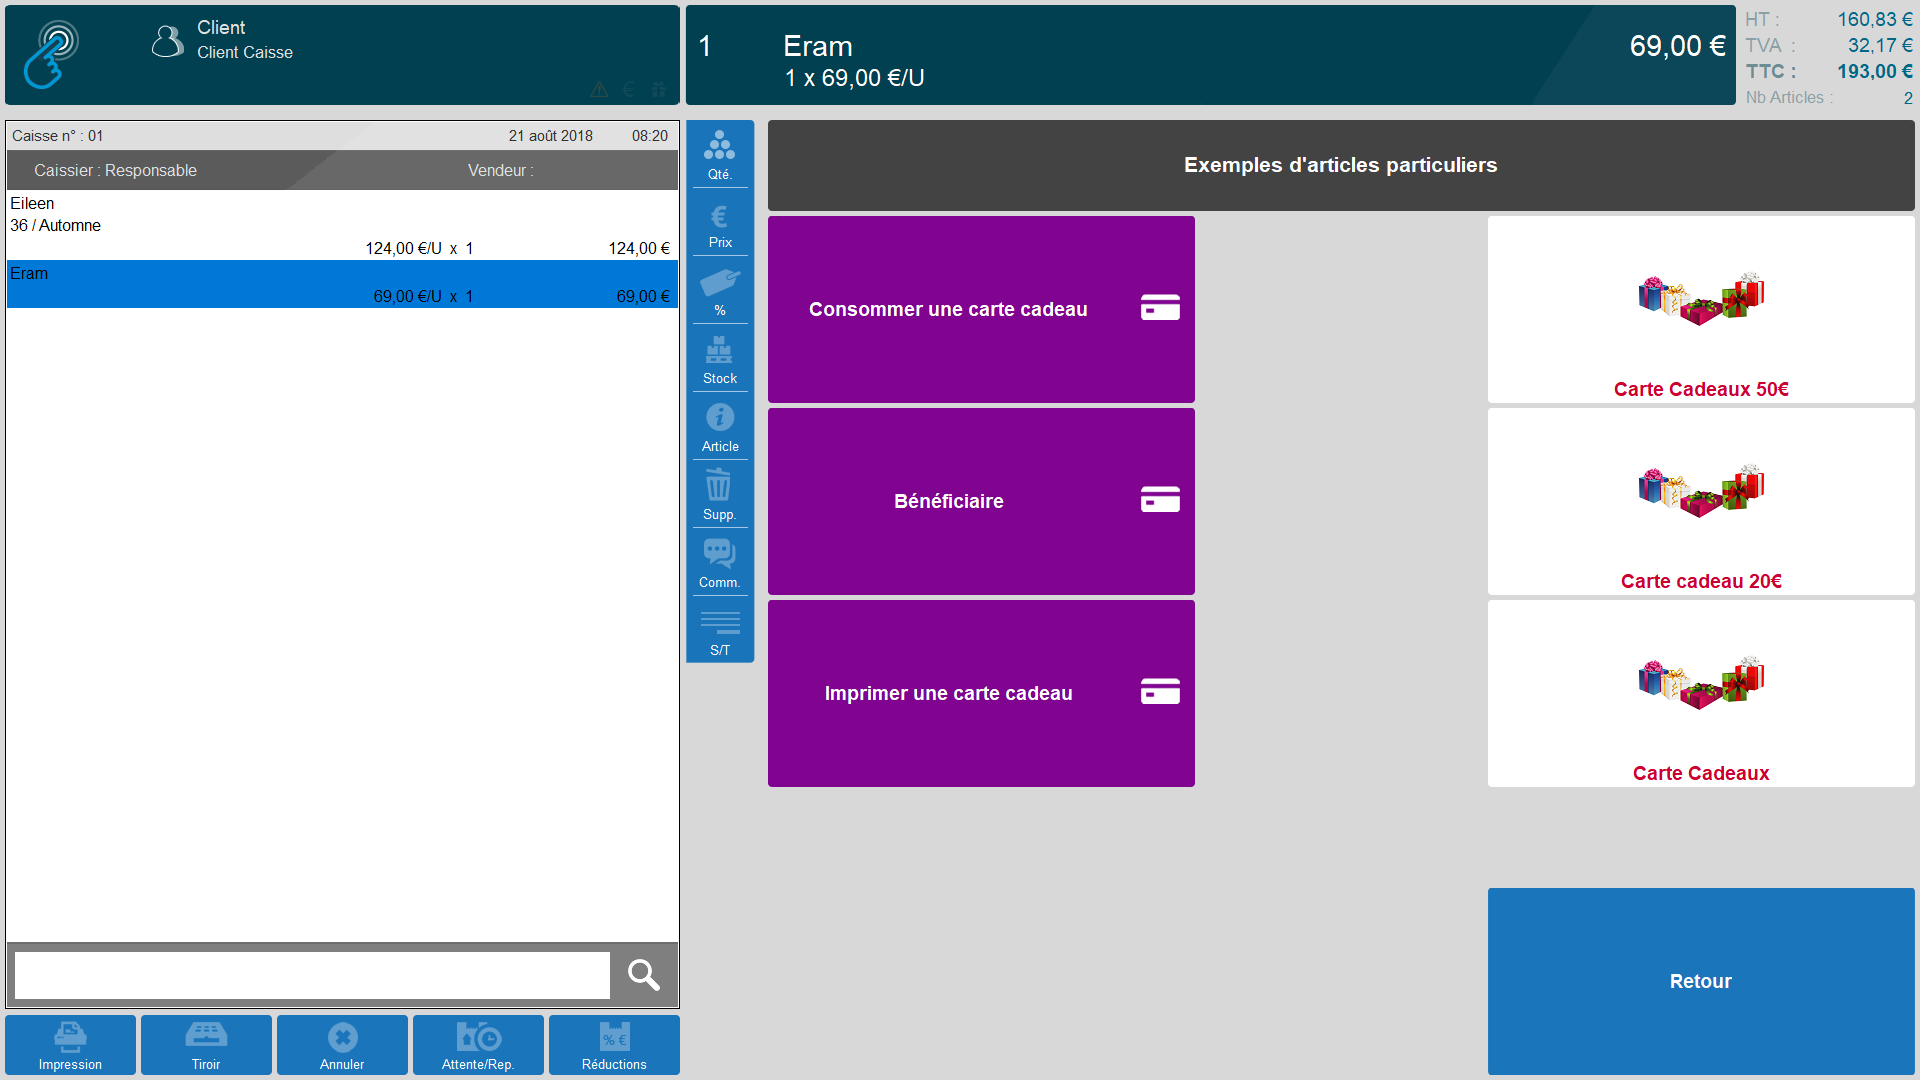The width and height of the screenshot is (1920, 1080).
Task: Open the Impression printer button
Action: (x=70, y=1045)
